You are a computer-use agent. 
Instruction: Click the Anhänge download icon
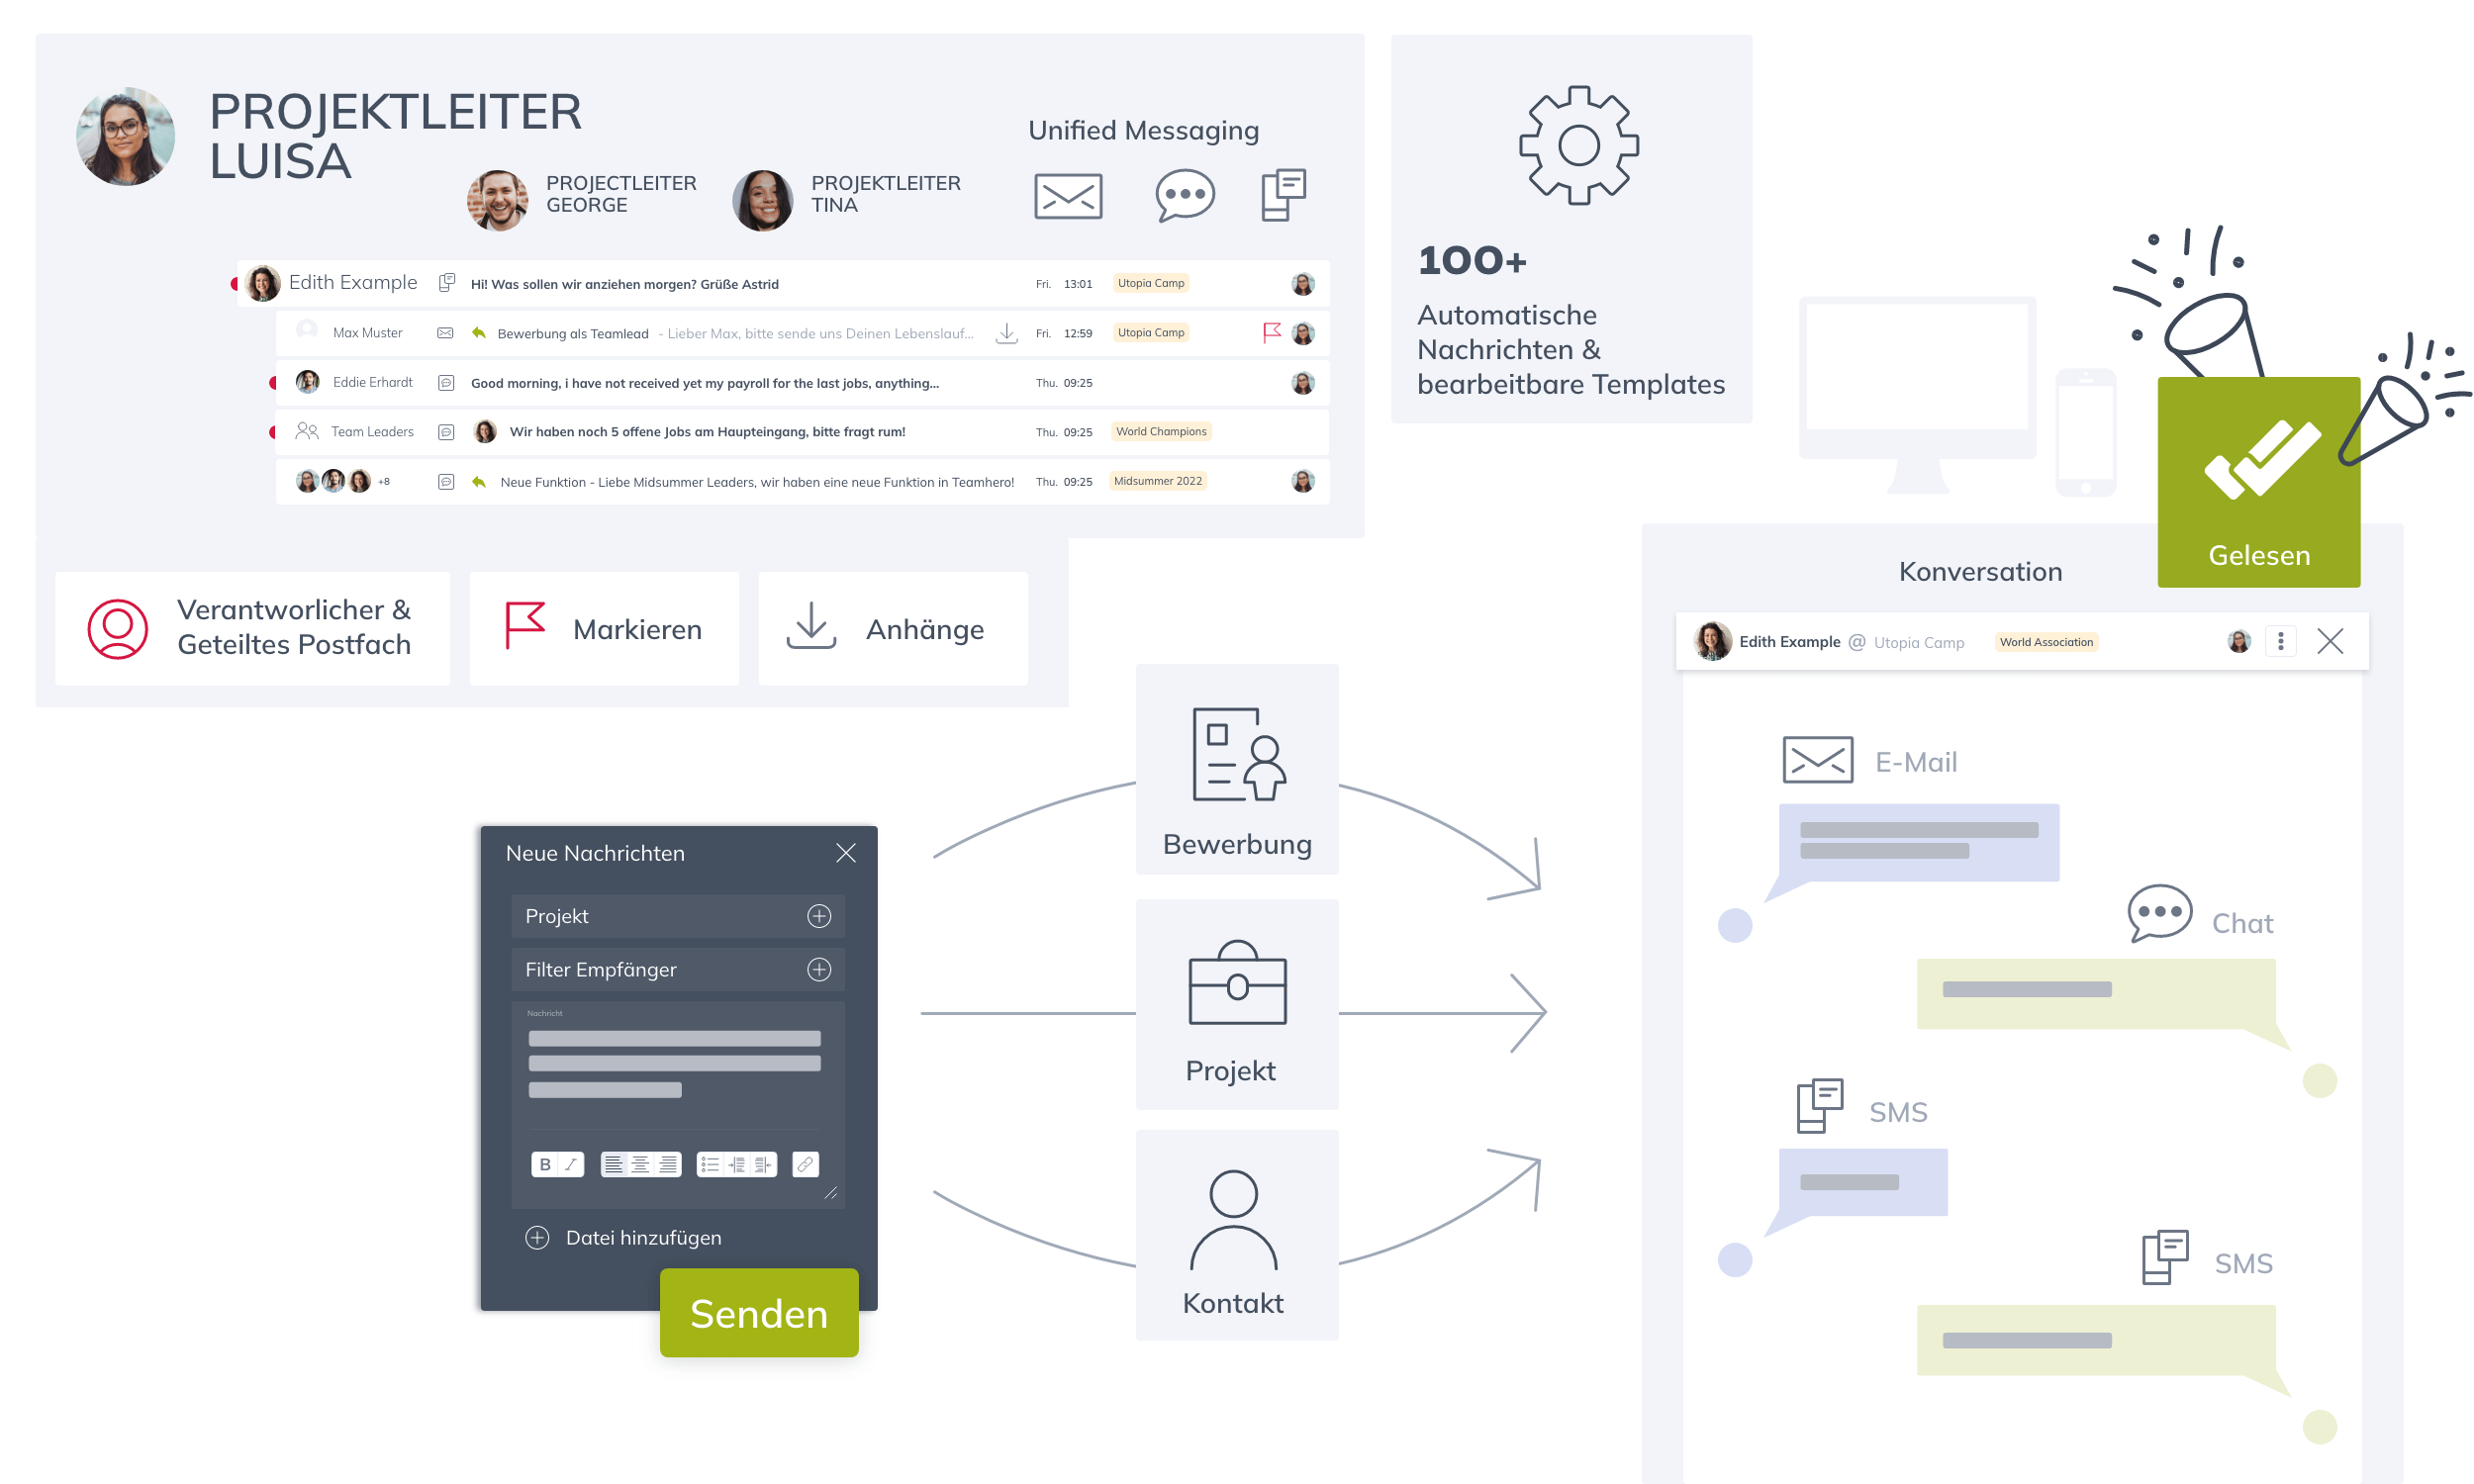(810, 625)
